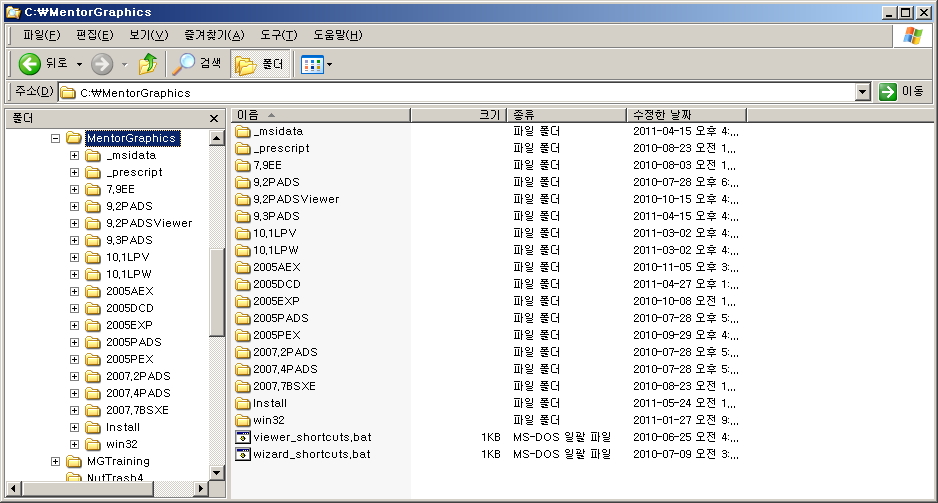Click the title bar folder icon
This screenshot has height=503, width=938.
13,12
